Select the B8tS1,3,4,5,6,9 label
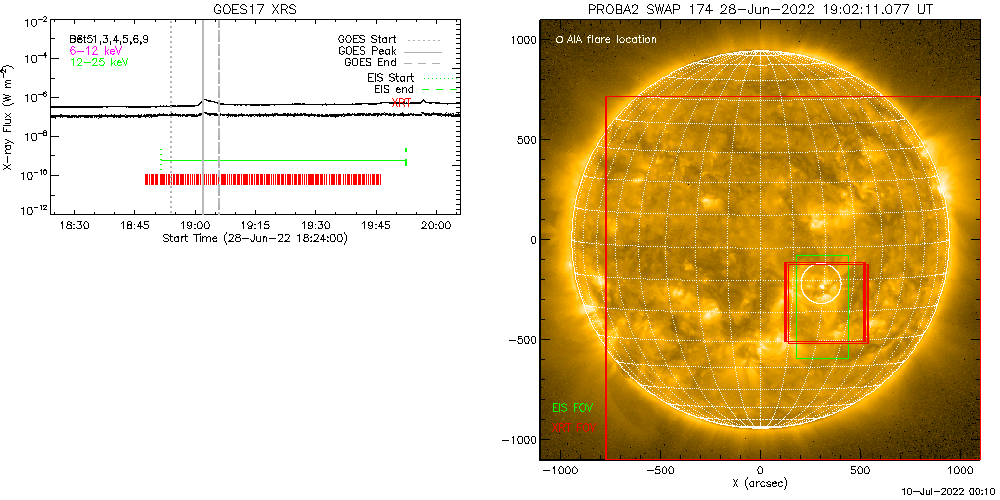 (110, 39)
